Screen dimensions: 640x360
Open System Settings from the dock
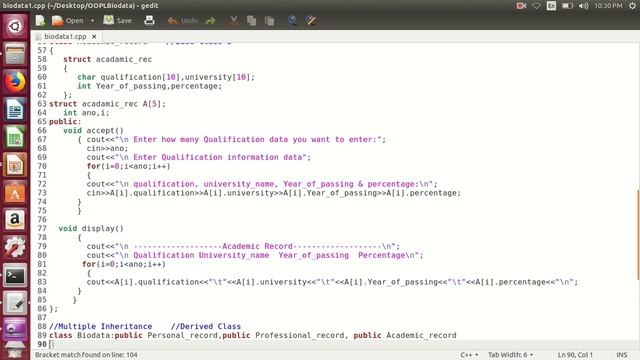(15, 248)
